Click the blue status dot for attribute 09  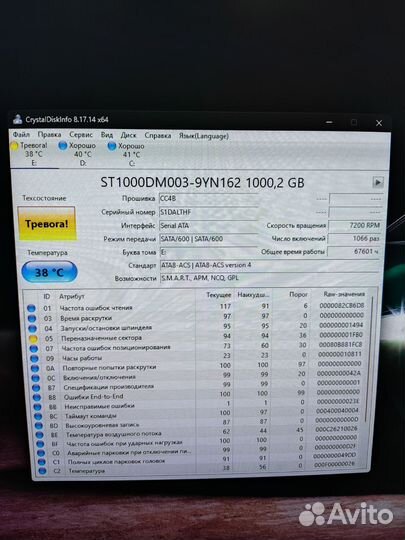pyautogui.click(x=34, y=359)
